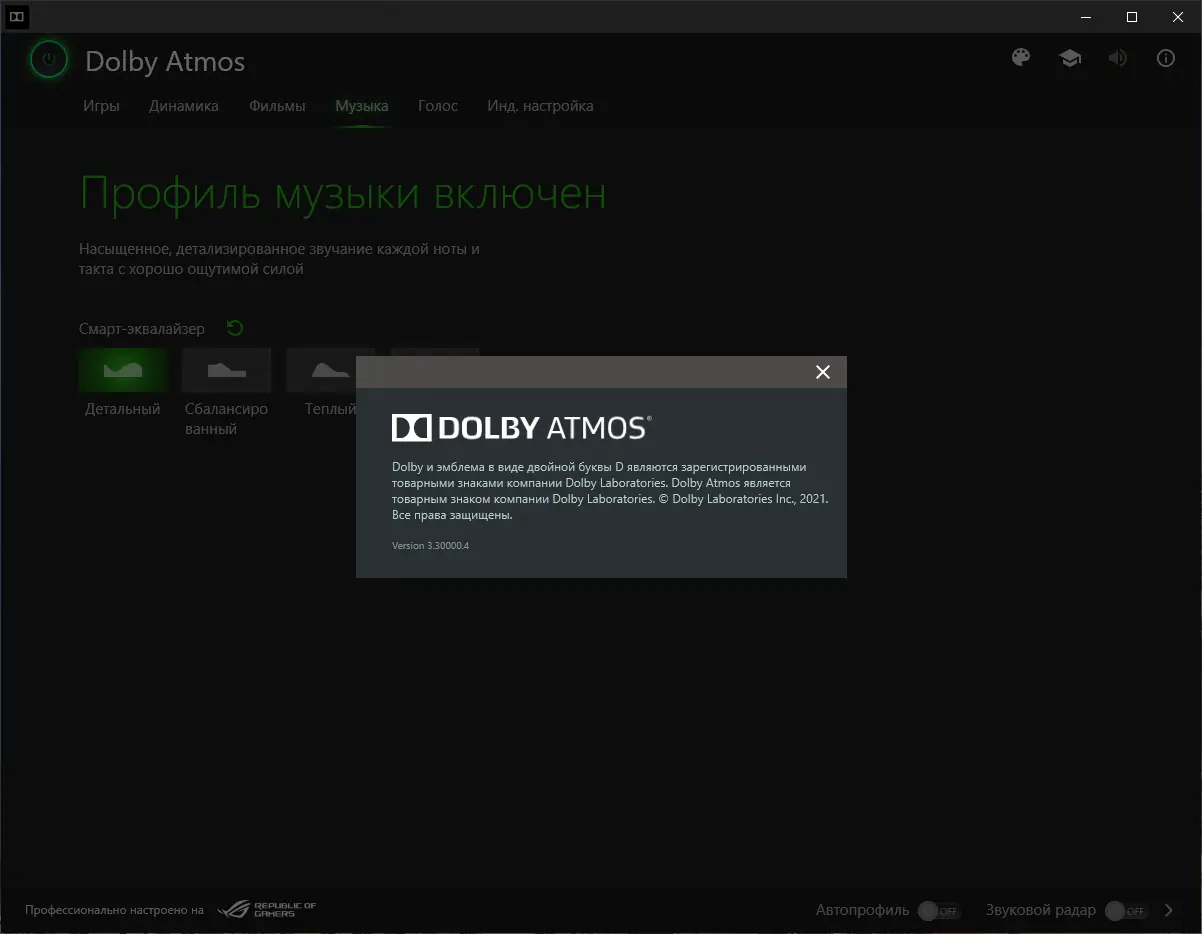Click the Dolby icon in title bar
Image resolution: width=1202 pixels, height=934 pixels.
click(x=16, y=17)
